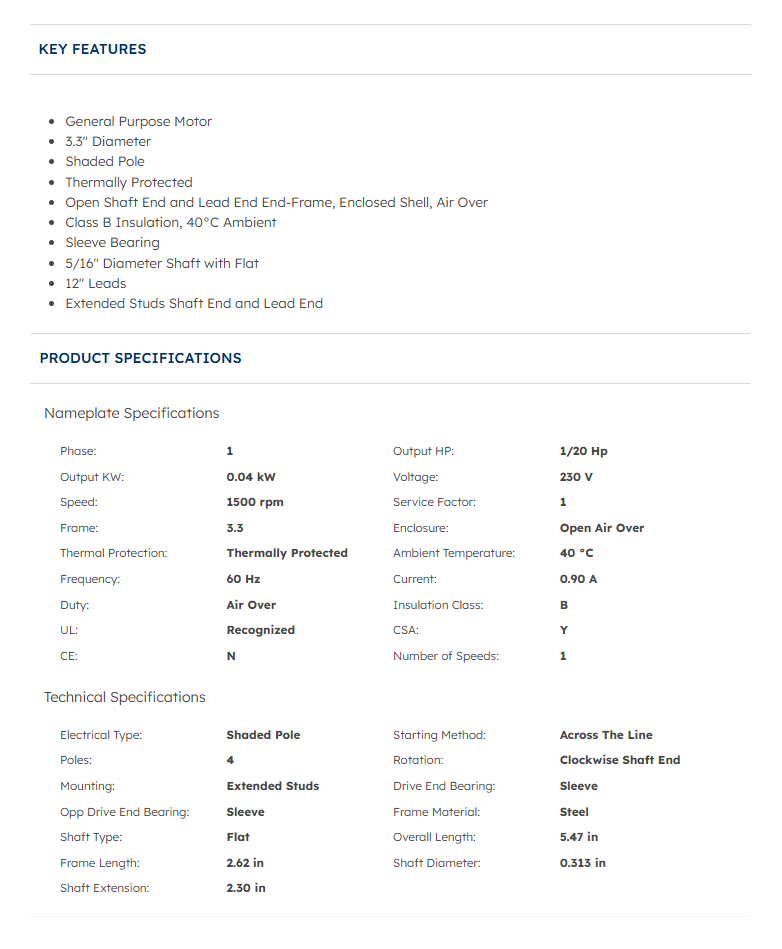Click the KEY FEATURES section heading
Image resolution: width=782 pixels, height=949 pixels.
(93, 49)
